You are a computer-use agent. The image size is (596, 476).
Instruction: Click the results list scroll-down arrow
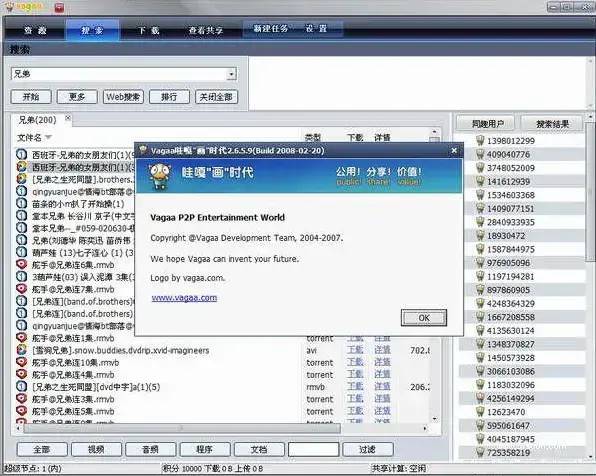point(434,419)
